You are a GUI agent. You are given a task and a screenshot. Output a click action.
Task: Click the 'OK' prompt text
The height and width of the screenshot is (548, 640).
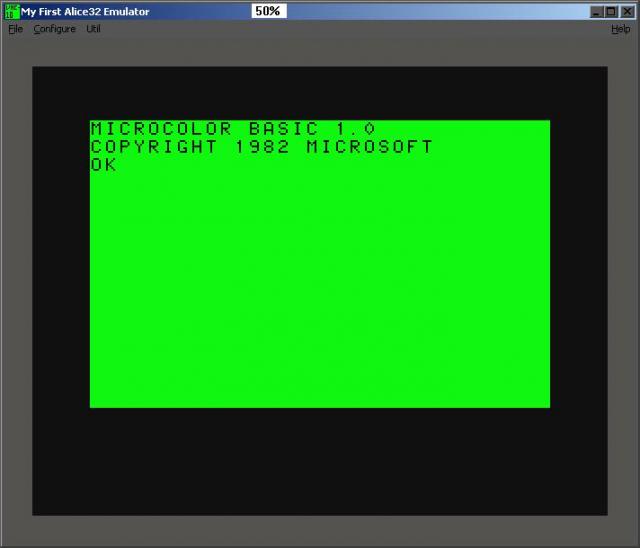pyautogui.click(x=103, y=165)
